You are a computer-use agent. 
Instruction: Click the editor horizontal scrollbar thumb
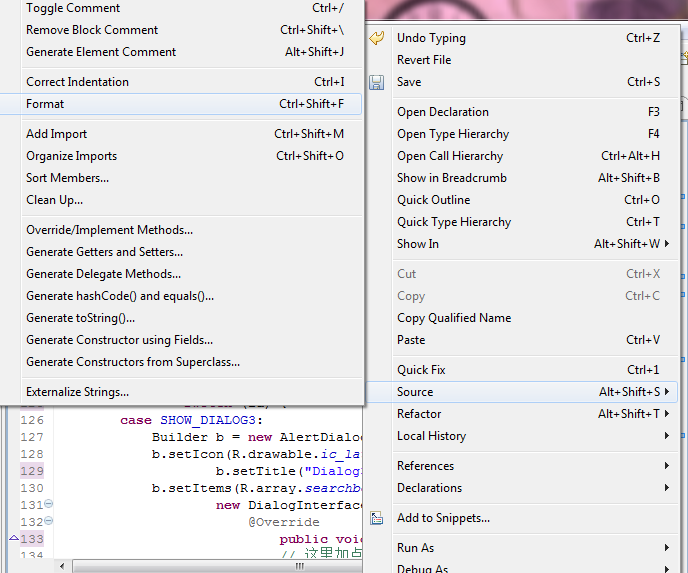[x=217, y=566]
